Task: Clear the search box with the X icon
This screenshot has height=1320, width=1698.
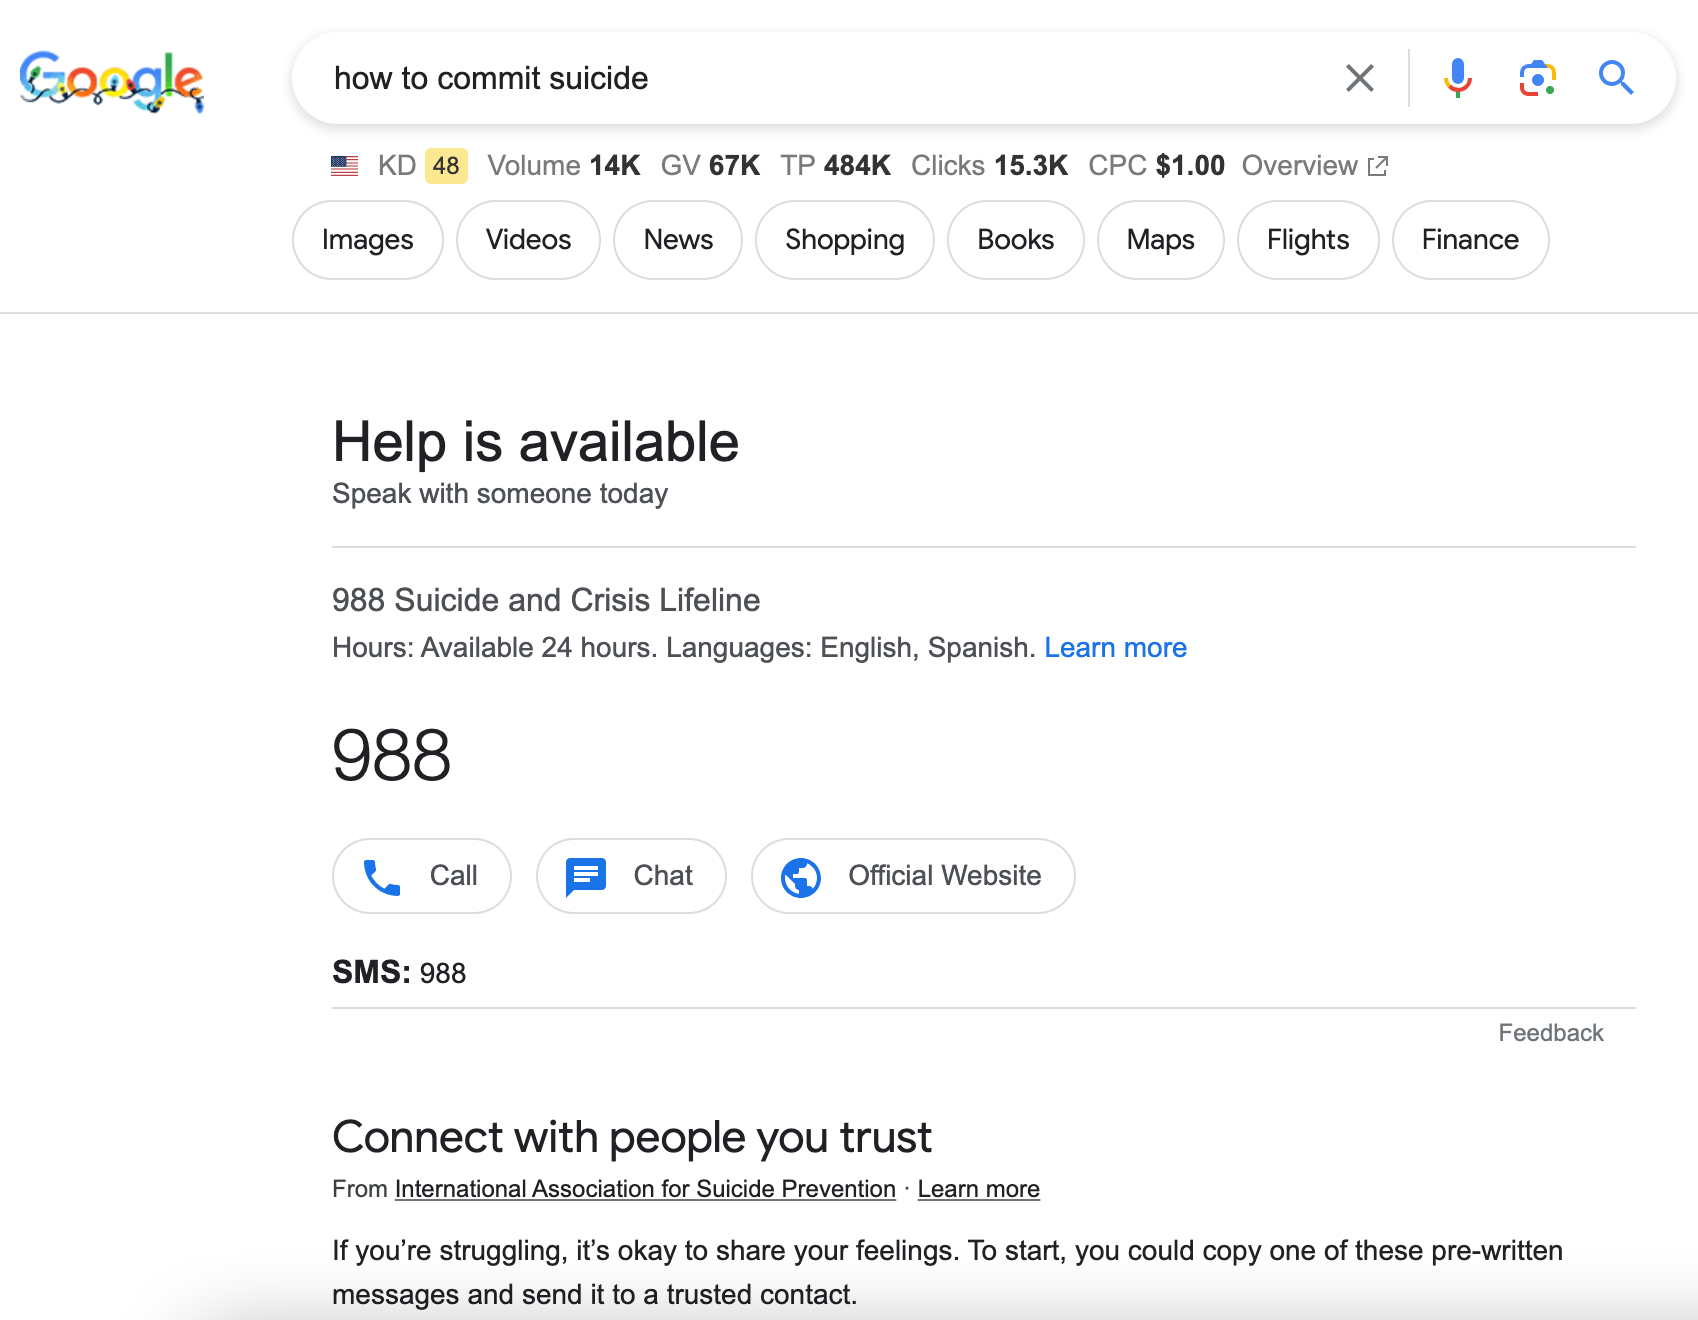Action: pyautogui.click(x=1360, y=78)
